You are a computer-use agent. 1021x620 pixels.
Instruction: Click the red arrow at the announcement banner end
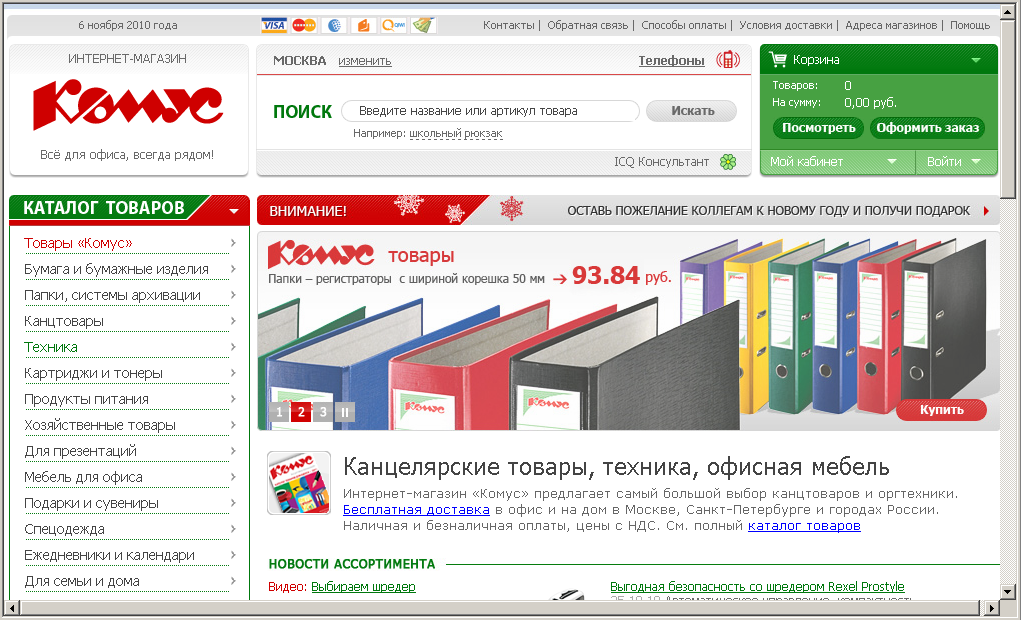click(x=986, y=210)
